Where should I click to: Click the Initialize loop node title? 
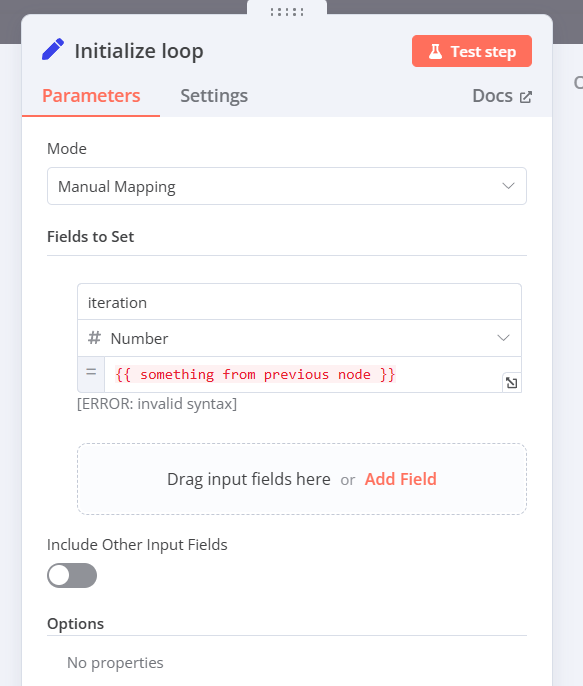coord(139,51)
